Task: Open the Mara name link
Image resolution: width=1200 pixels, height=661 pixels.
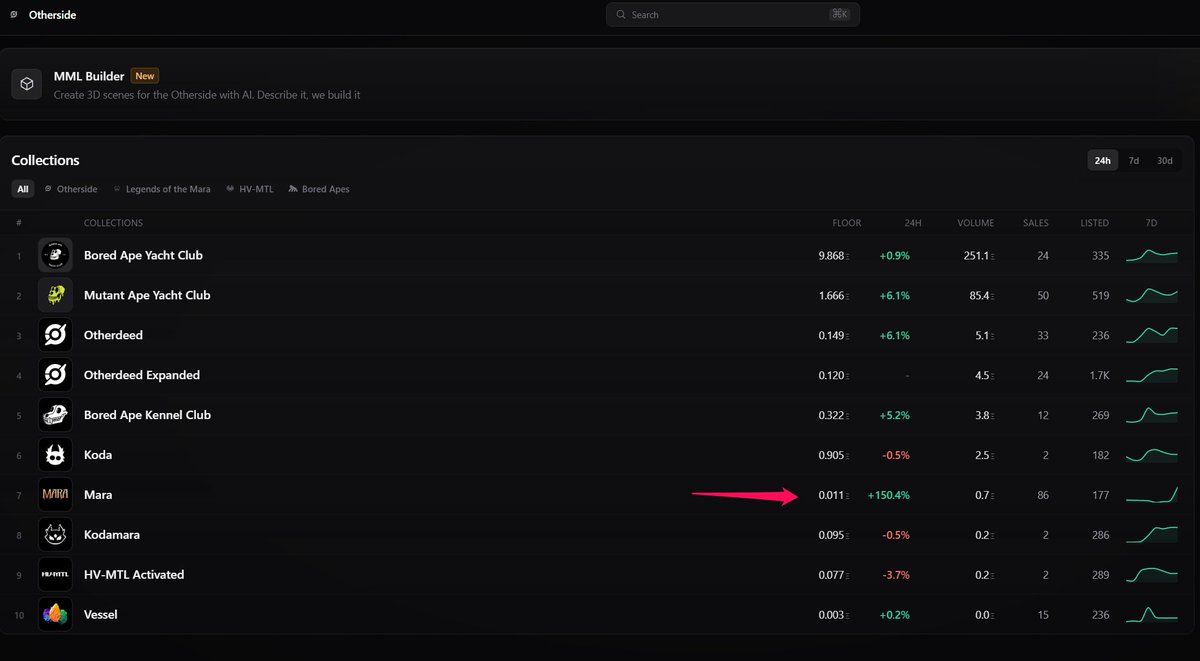Action: click(x=98, y=495)
